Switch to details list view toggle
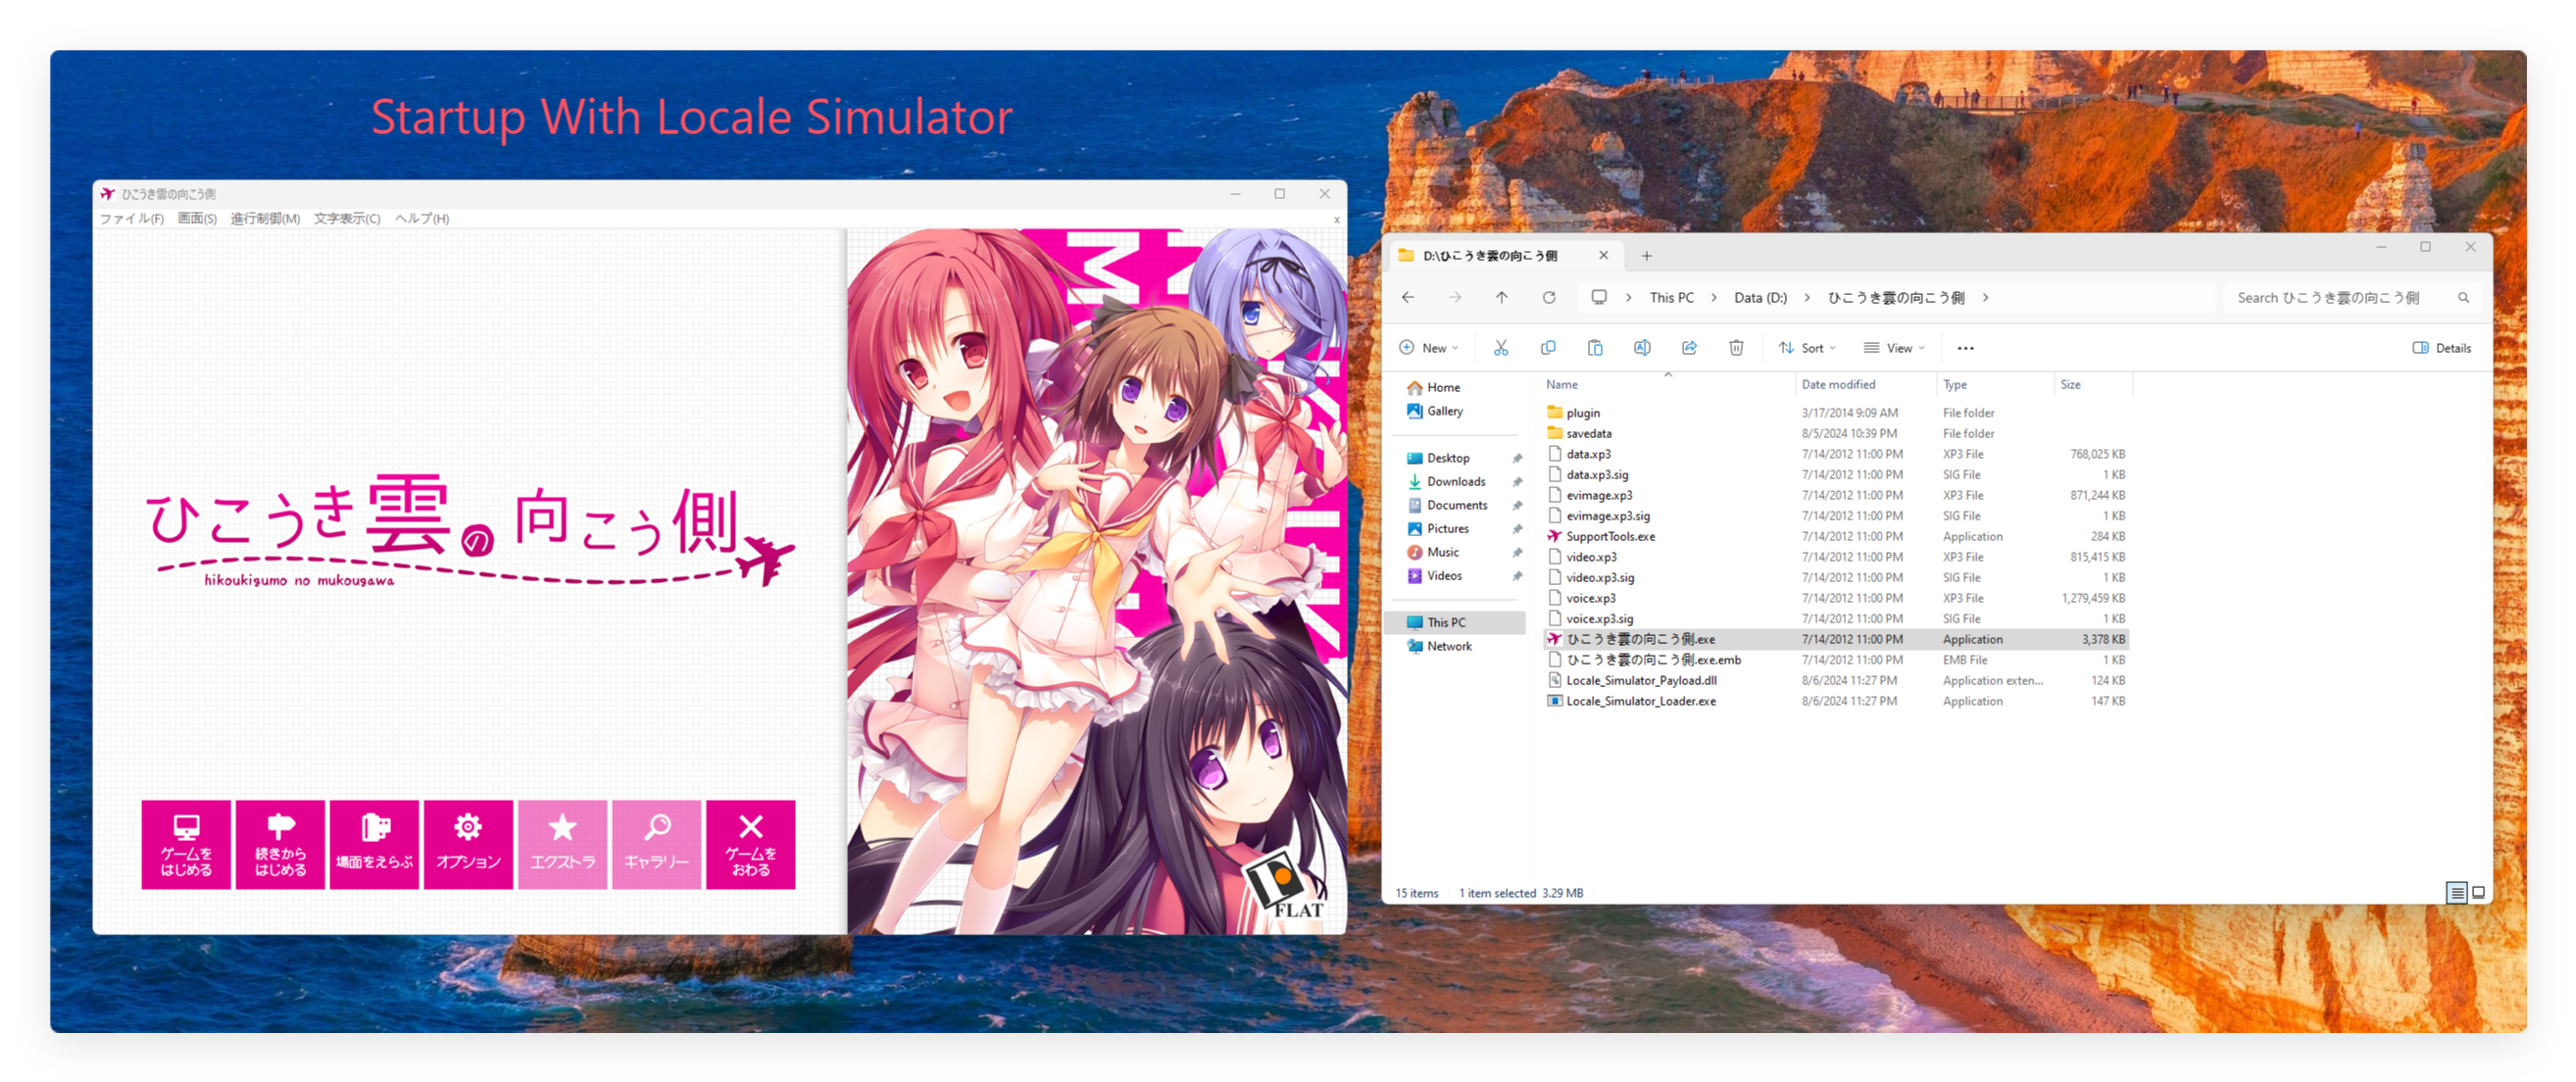2576x1082 pixels. point(2456,893)
